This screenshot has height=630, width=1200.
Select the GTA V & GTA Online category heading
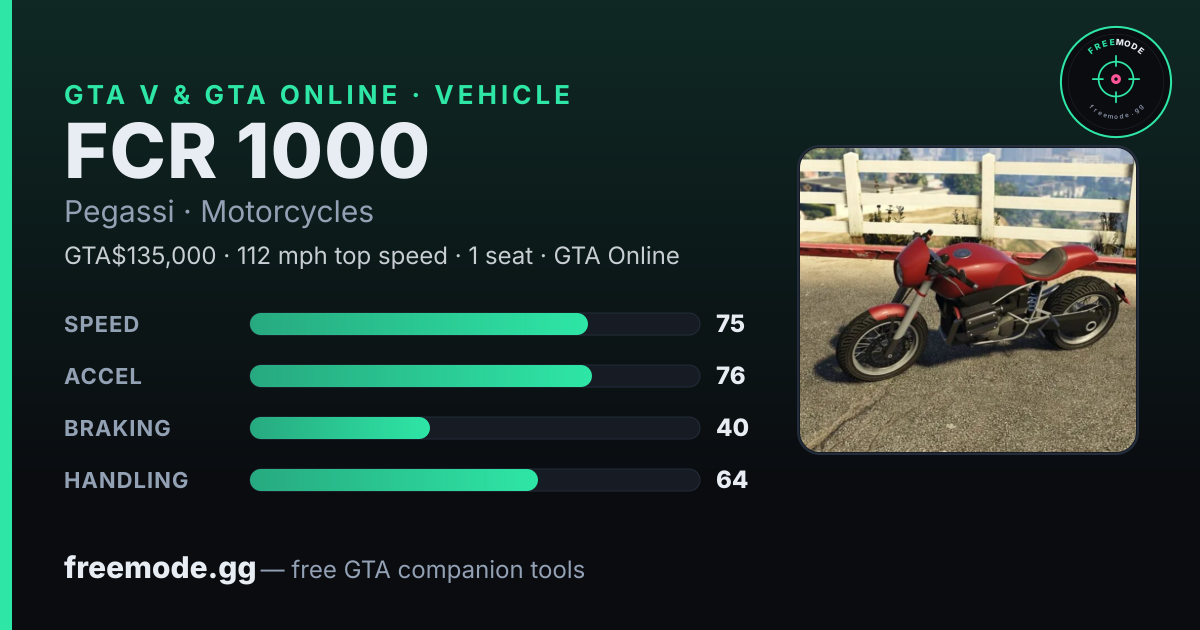pos(318,95)
